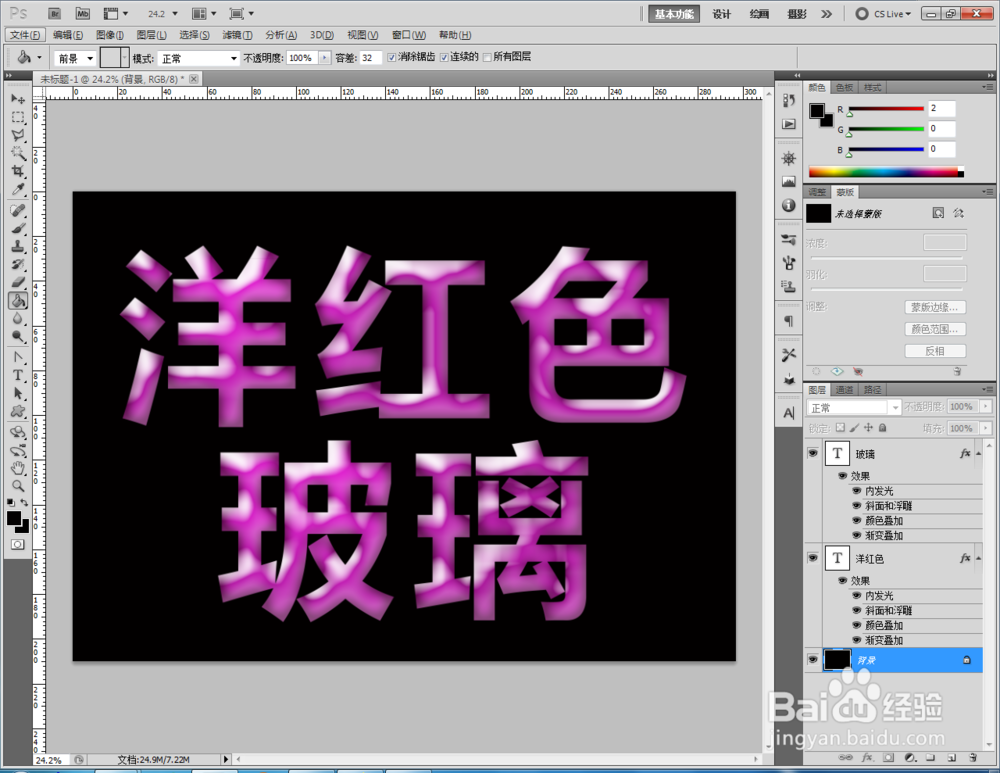Select the Zoom tool
The image size is (1000, 773).
pyautogui.click(x=18, y=486)
